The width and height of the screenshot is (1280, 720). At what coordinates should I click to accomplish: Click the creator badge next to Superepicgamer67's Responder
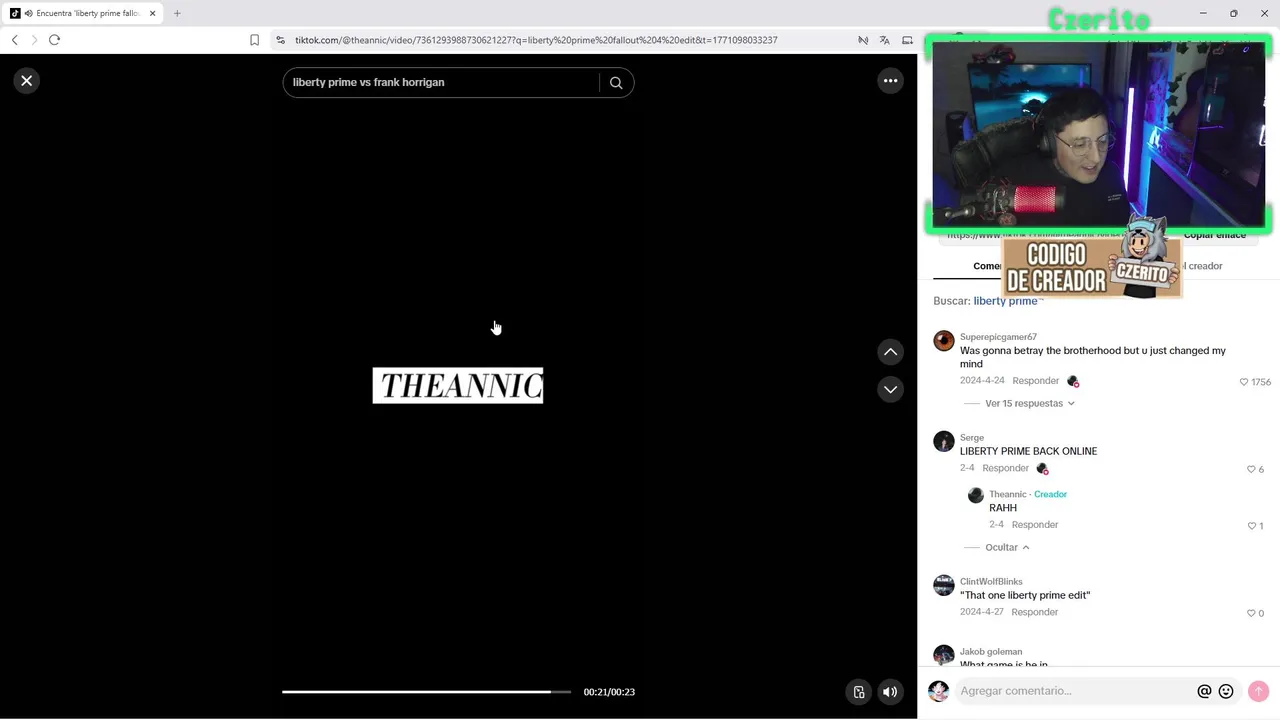[1073, 381]
